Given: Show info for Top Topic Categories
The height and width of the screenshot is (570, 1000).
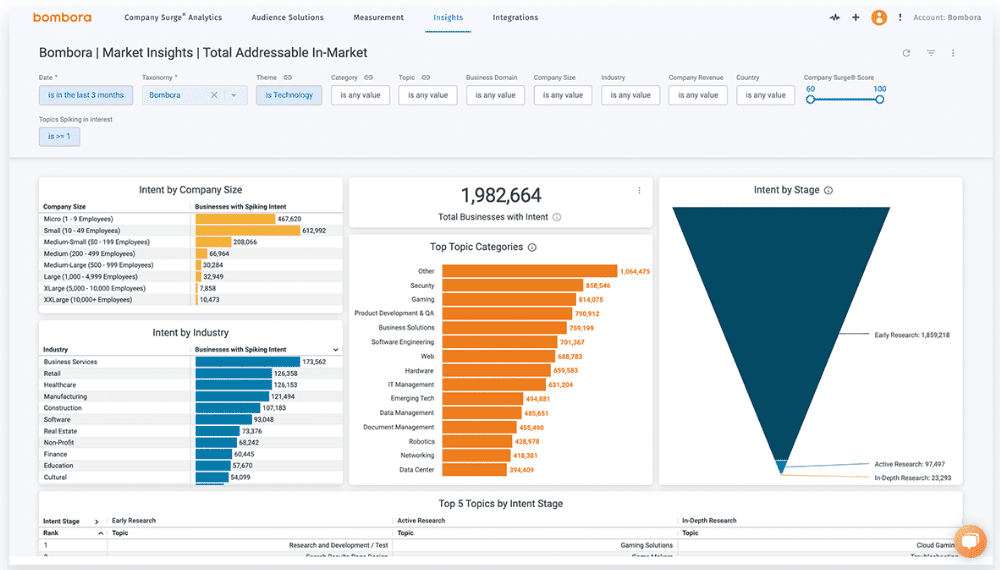Looking at the screenshot, I should point(532,247).
